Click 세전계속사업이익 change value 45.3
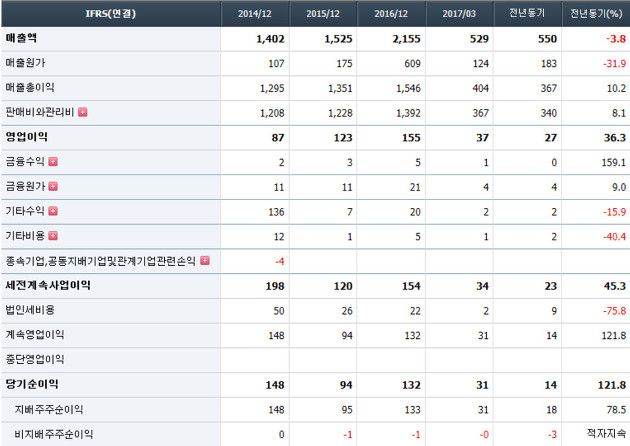The width and height of the screenshot is (630, 446). pos(615,286)
